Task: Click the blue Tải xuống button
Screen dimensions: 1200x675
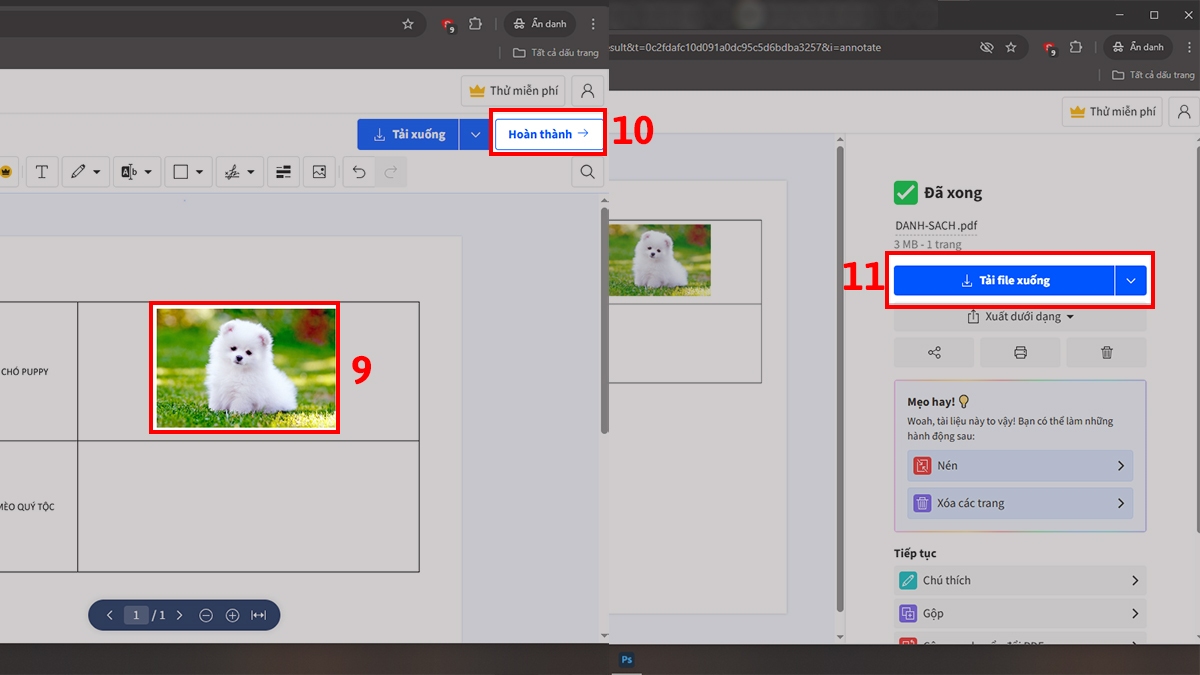Action: click(408, 134)
